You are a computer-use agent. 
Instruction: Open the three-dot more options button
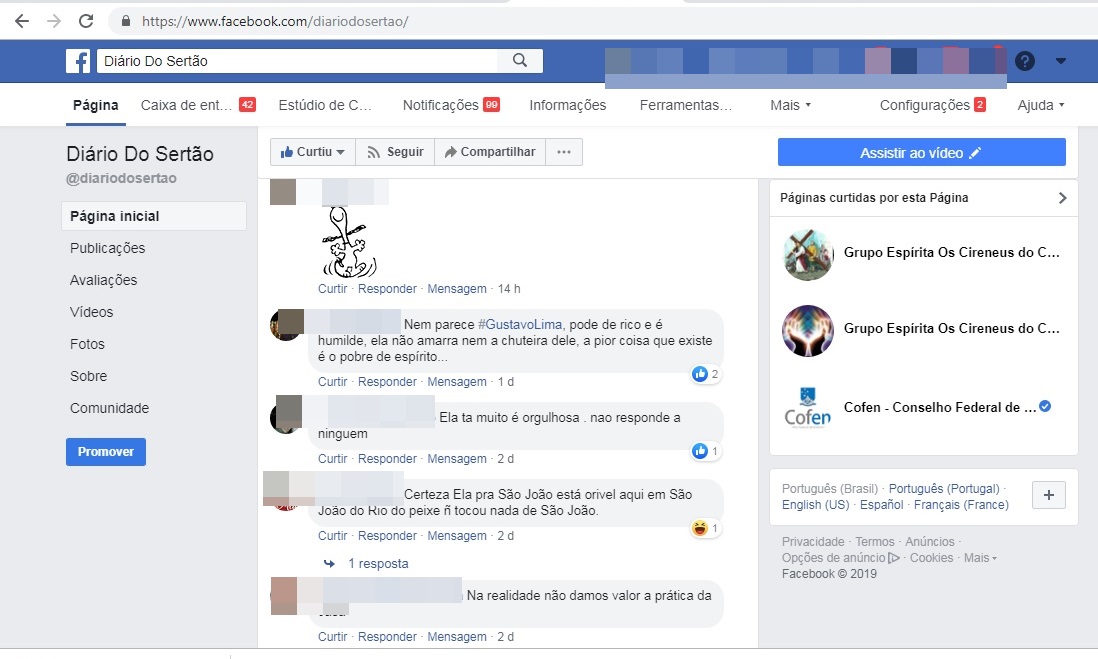564,152
